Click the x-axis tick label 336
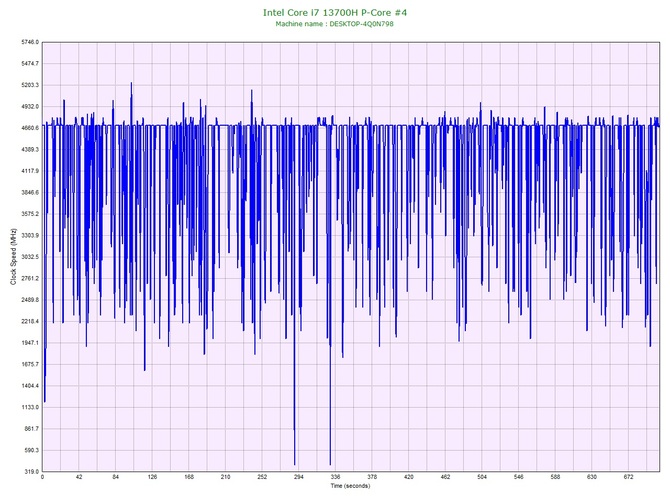This screenshot has height=503, width=670. (335, 477)
